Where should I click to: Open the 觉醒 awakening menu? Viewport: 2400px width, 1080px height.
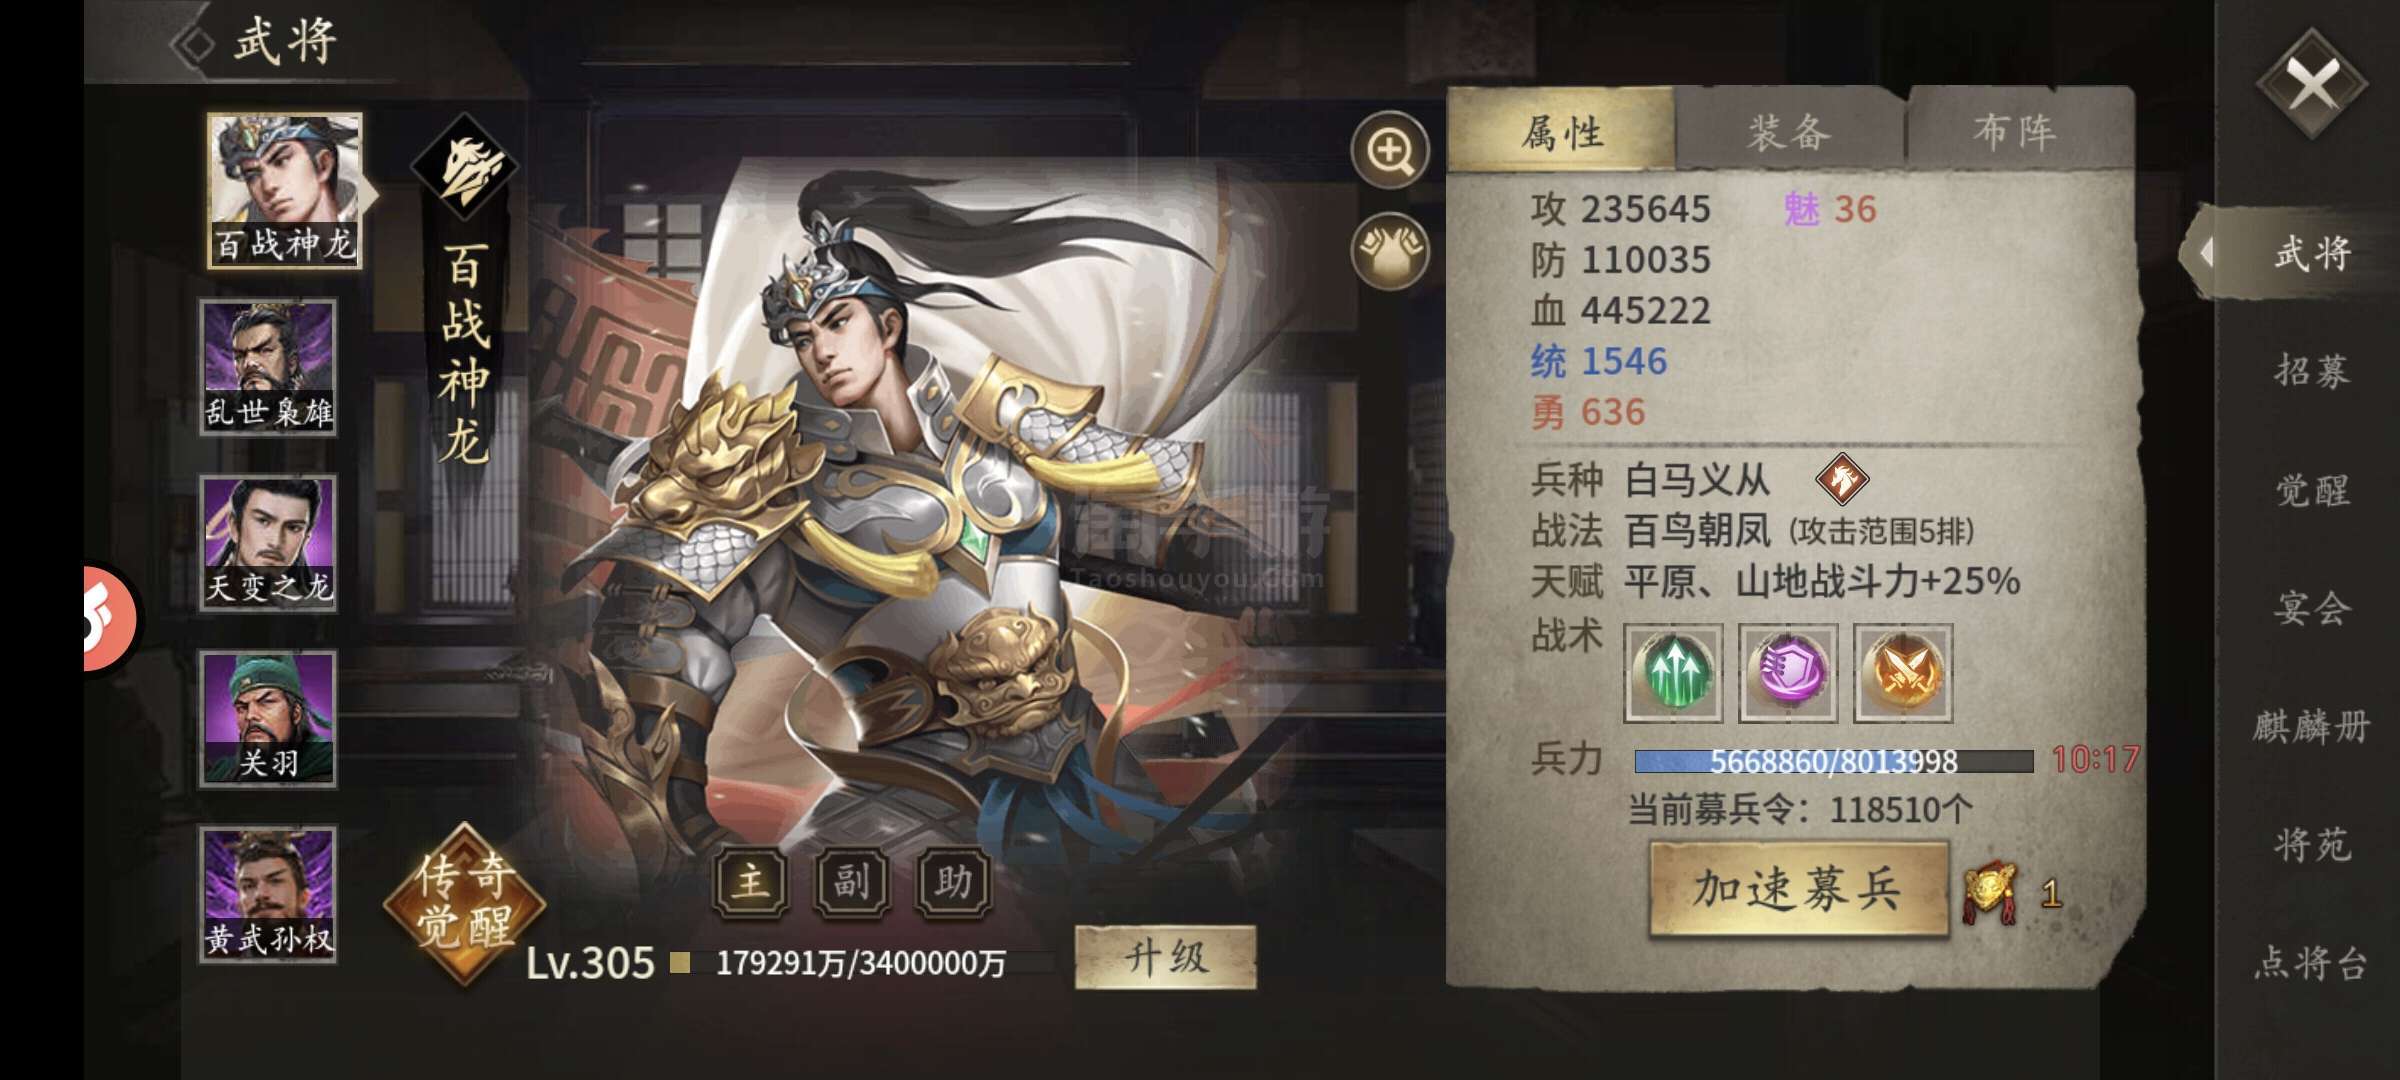click(2311, 490)
